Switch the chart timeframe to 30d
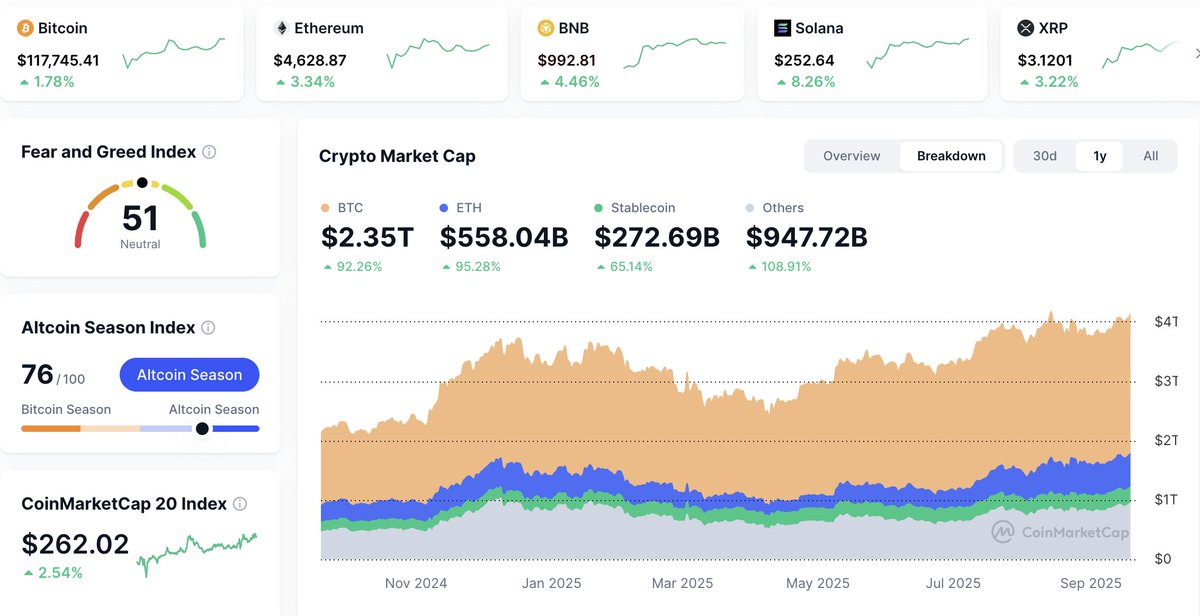The image size is (1200, 616). coord(1045,156)
